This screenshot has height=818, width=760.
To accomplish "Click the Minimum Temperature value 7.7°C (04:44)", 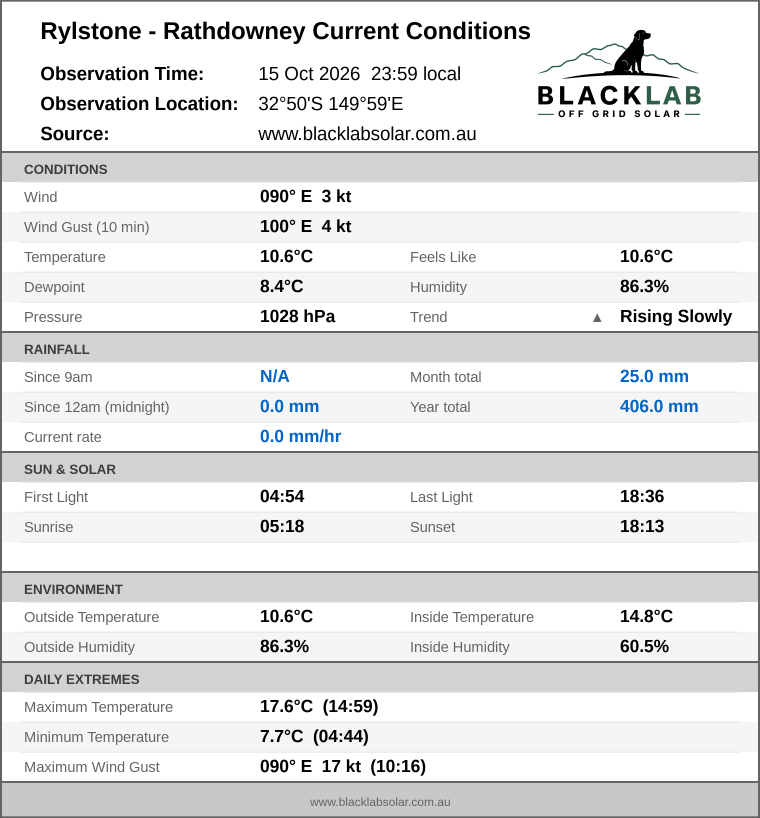I will point(315,737).
